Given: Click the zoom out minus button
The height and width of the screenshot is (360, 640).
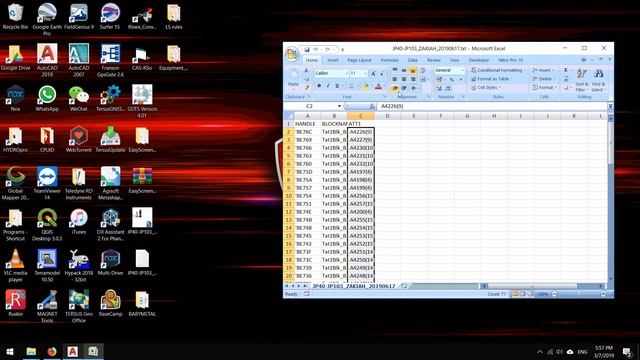Looking at the screenshot, I should point(554,294).
